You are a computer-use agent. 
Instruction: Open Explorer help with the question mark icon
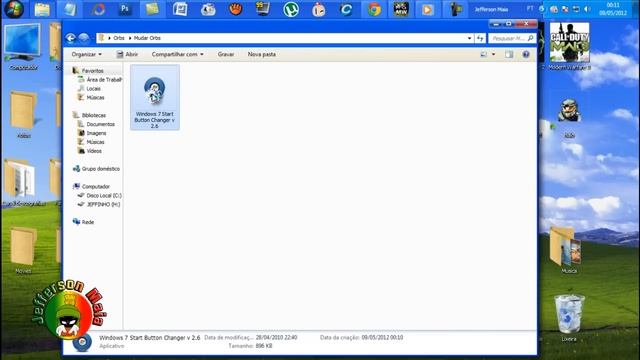click(526, 54)
